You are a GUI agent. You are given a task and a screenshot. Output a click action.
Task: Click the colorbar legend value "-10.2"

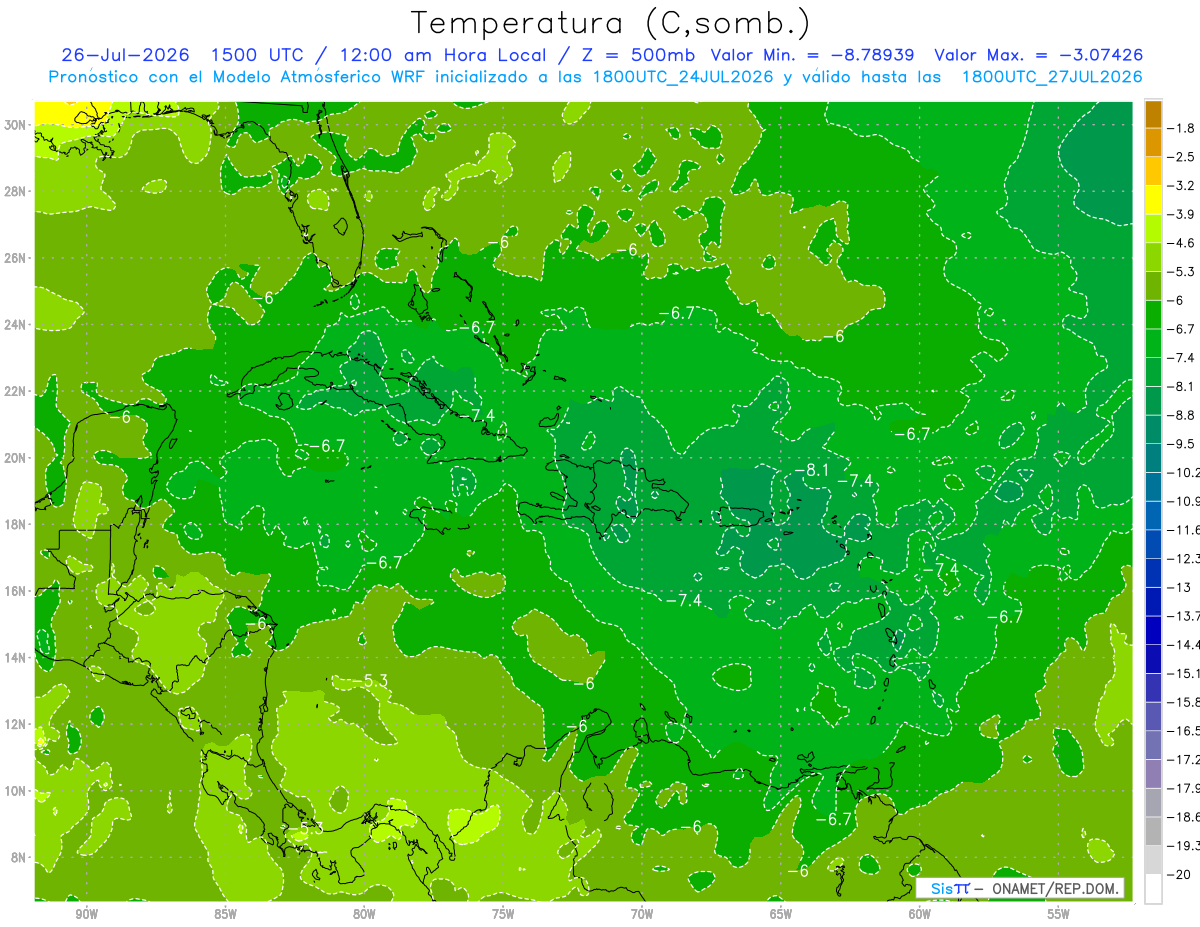click(1184, 472)
